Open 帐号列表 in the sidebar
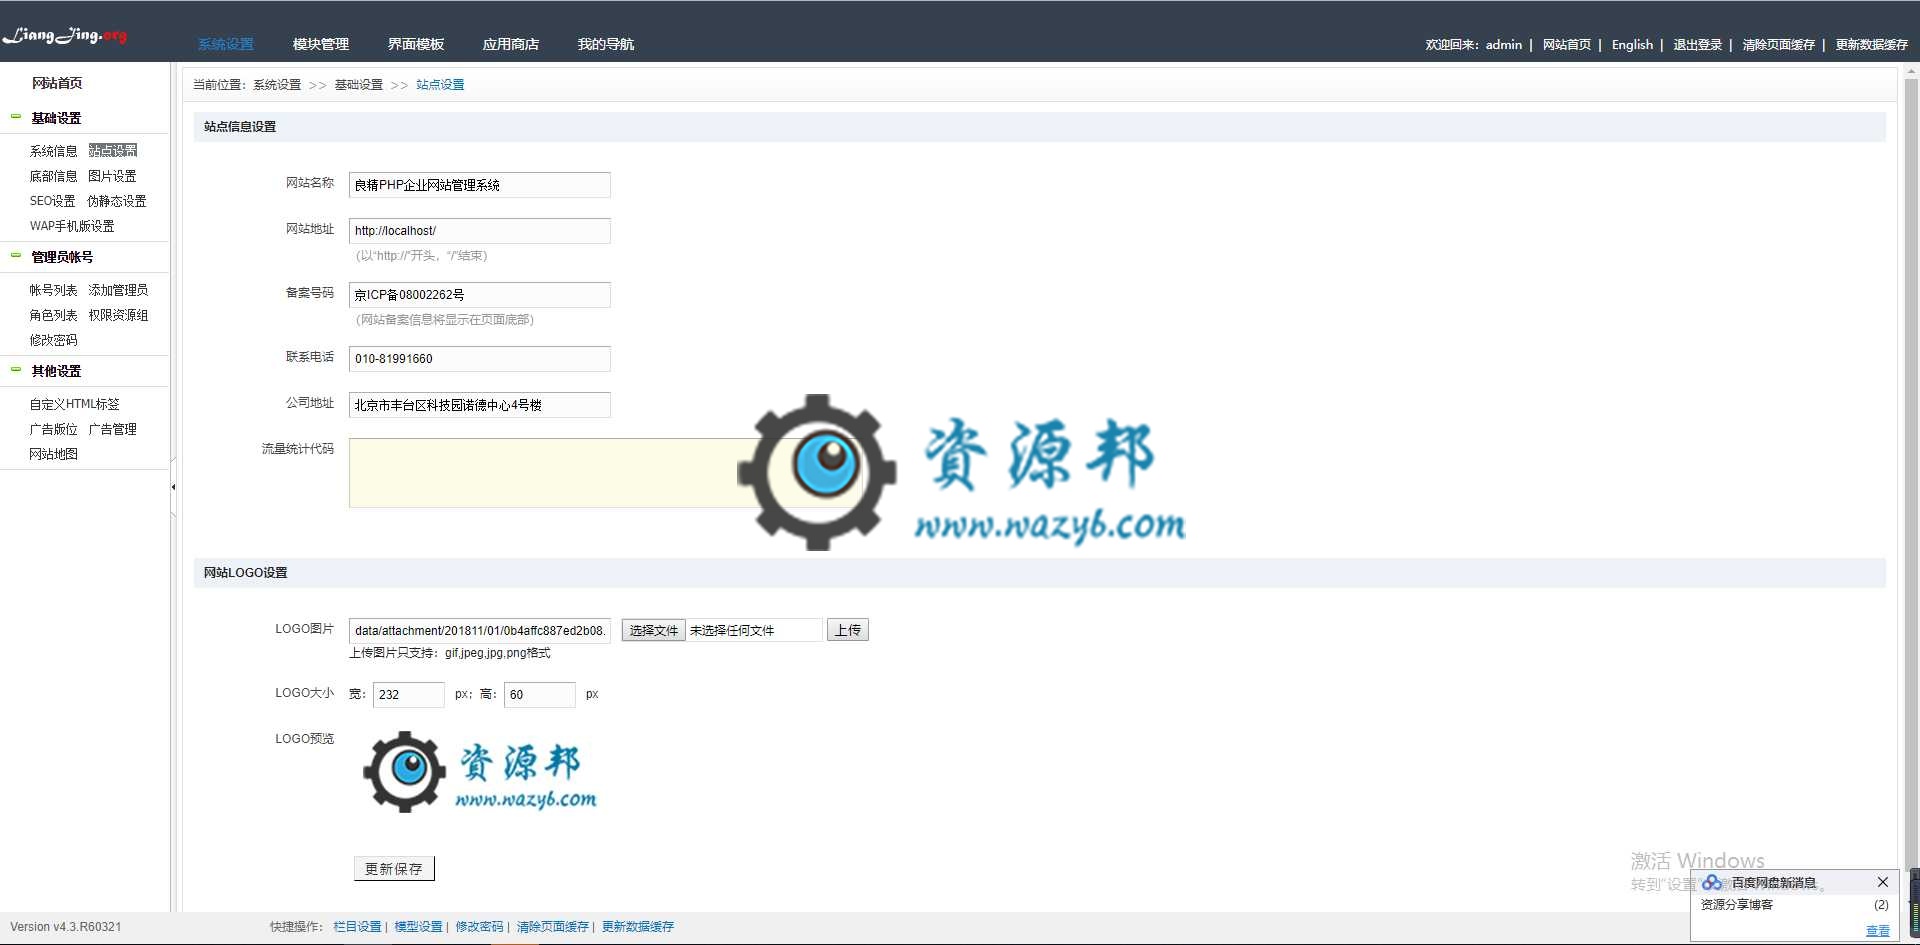 point(53,290)
